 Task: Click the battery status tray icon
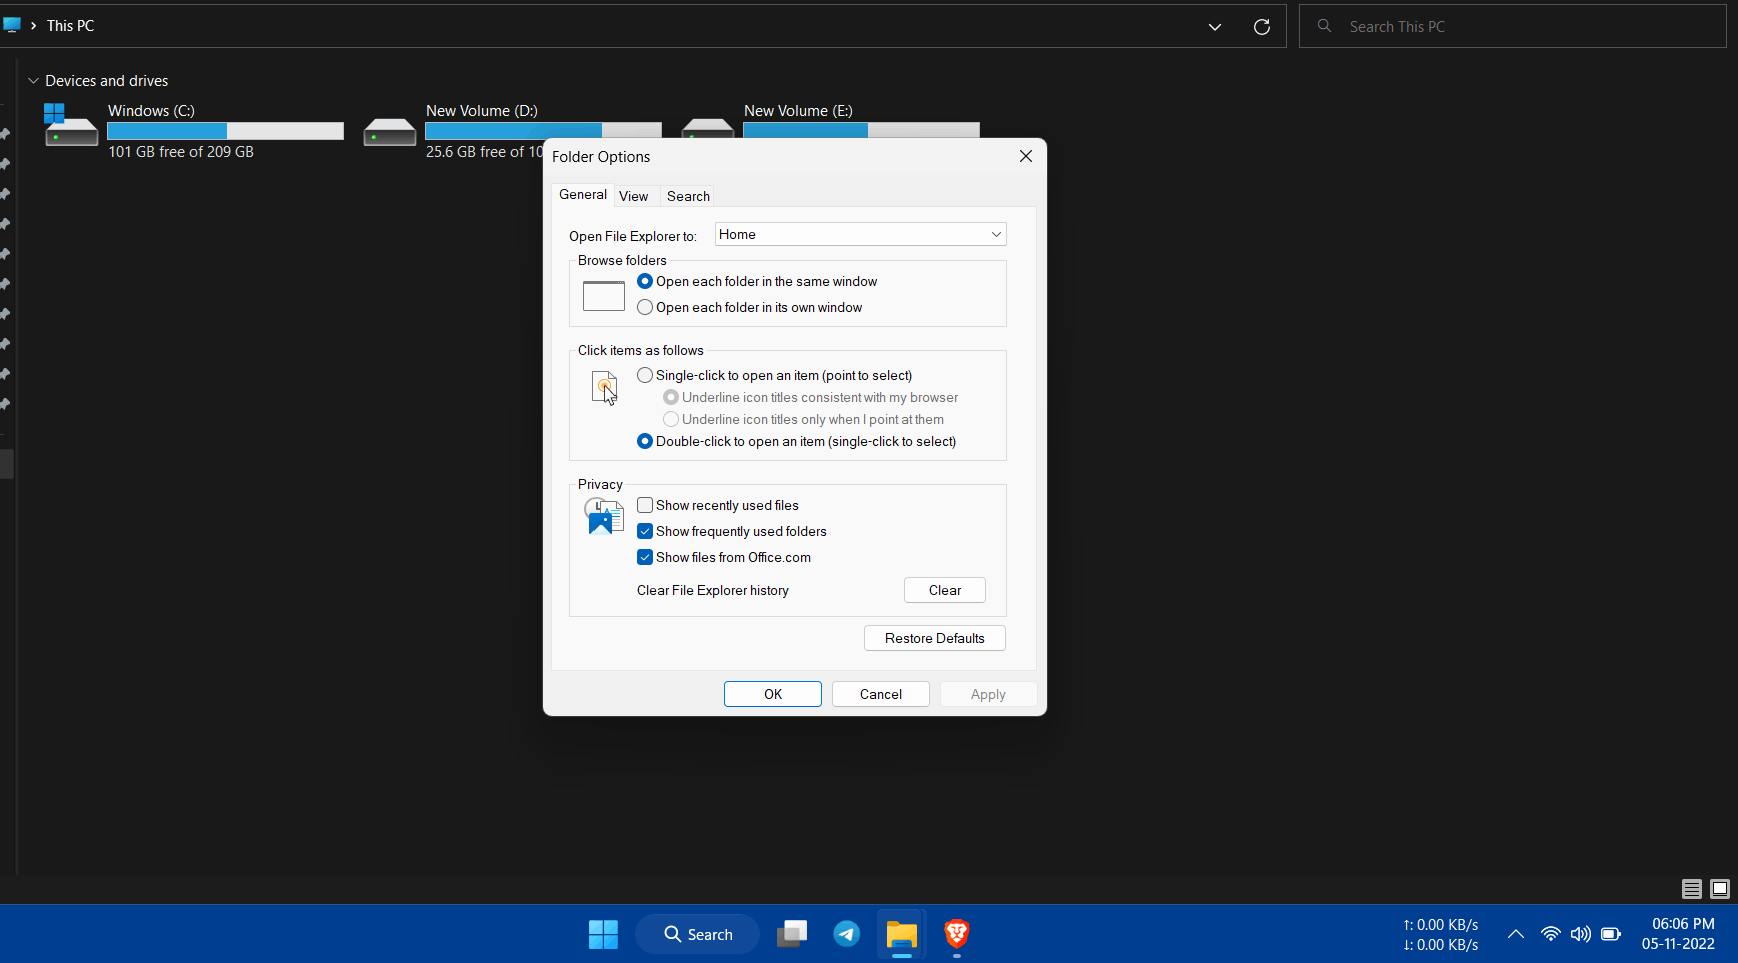pos(1611,934)
